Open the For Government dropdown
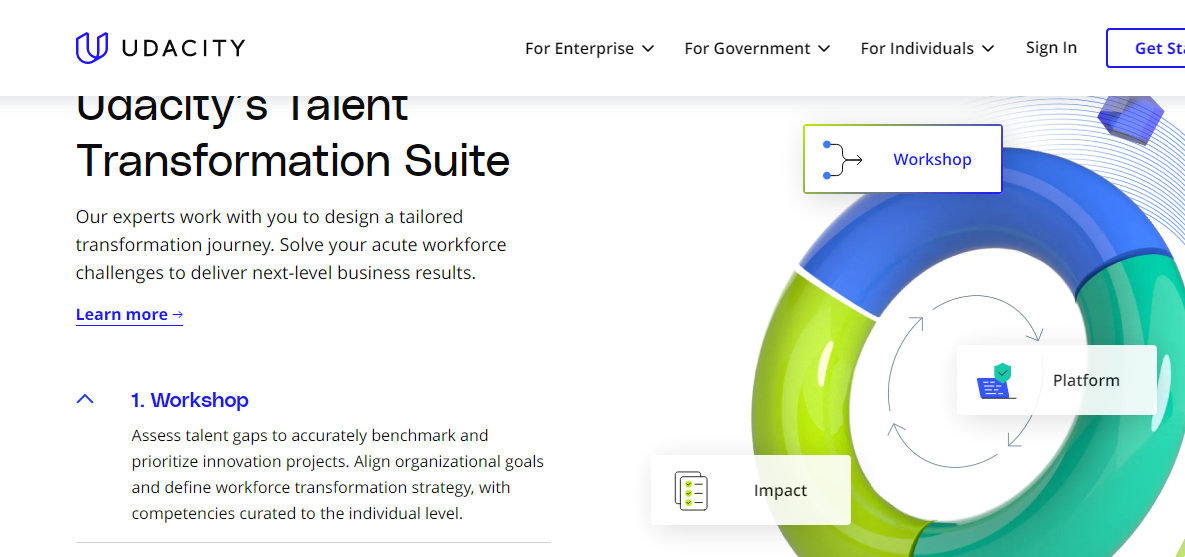Viewport: 1185px width, 557px height. 757,48
